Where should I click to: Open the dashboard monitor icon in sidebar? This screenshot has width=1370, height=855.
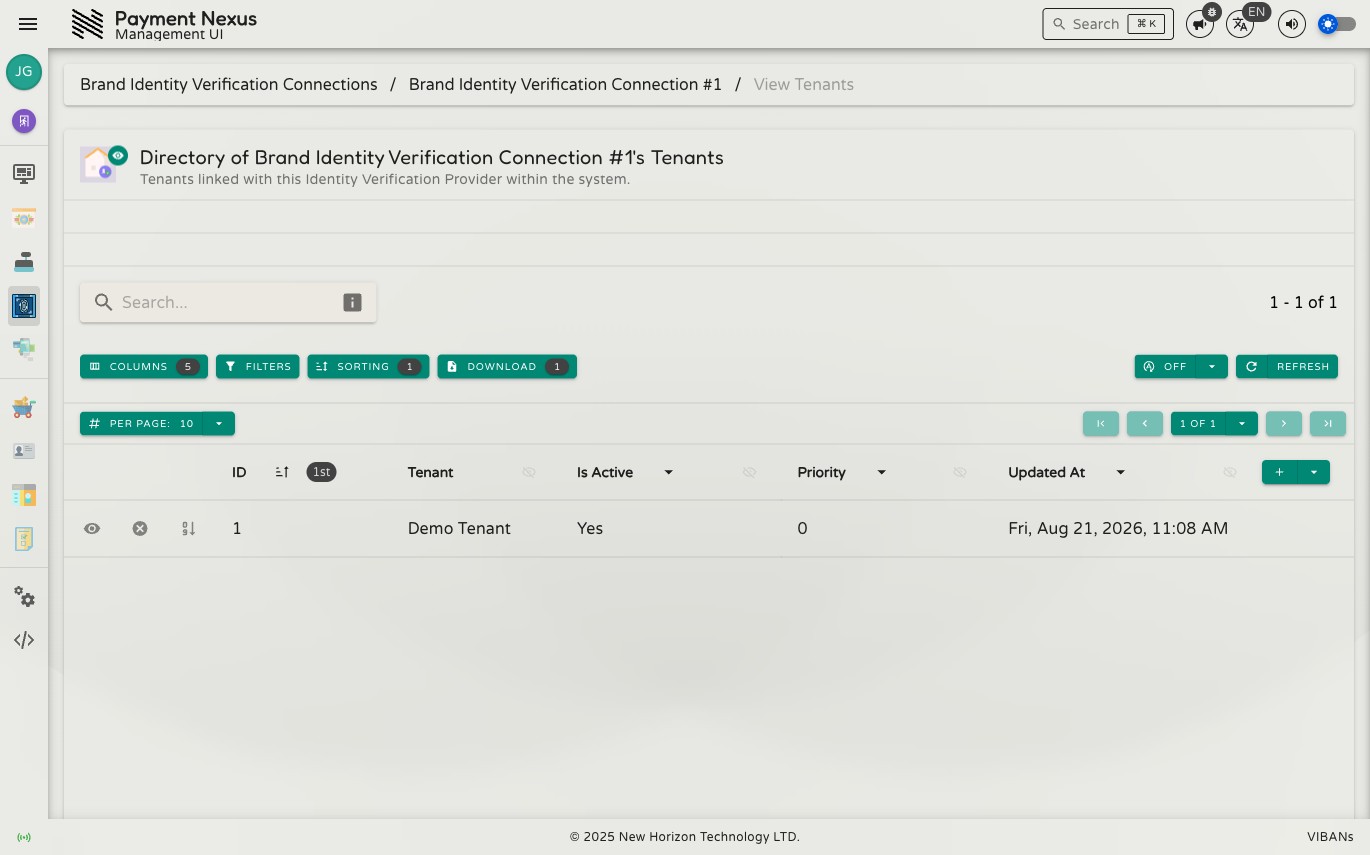[x=24, y=174]
